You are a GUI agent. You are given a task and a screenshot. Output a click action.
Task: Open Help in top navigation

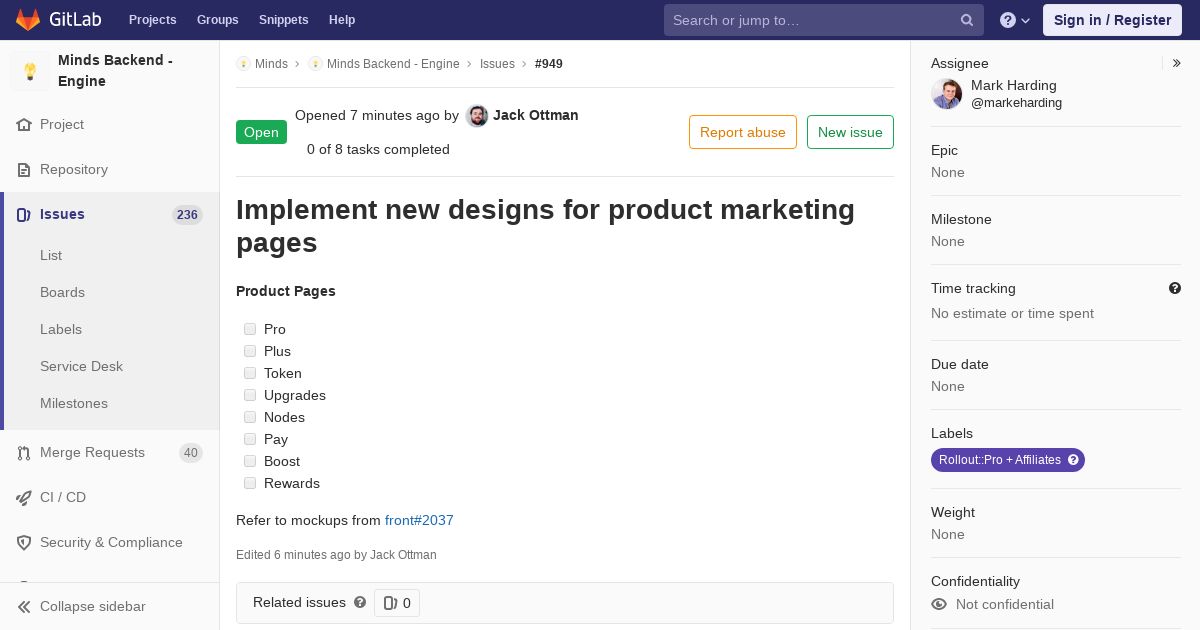(x=342, y=20)
